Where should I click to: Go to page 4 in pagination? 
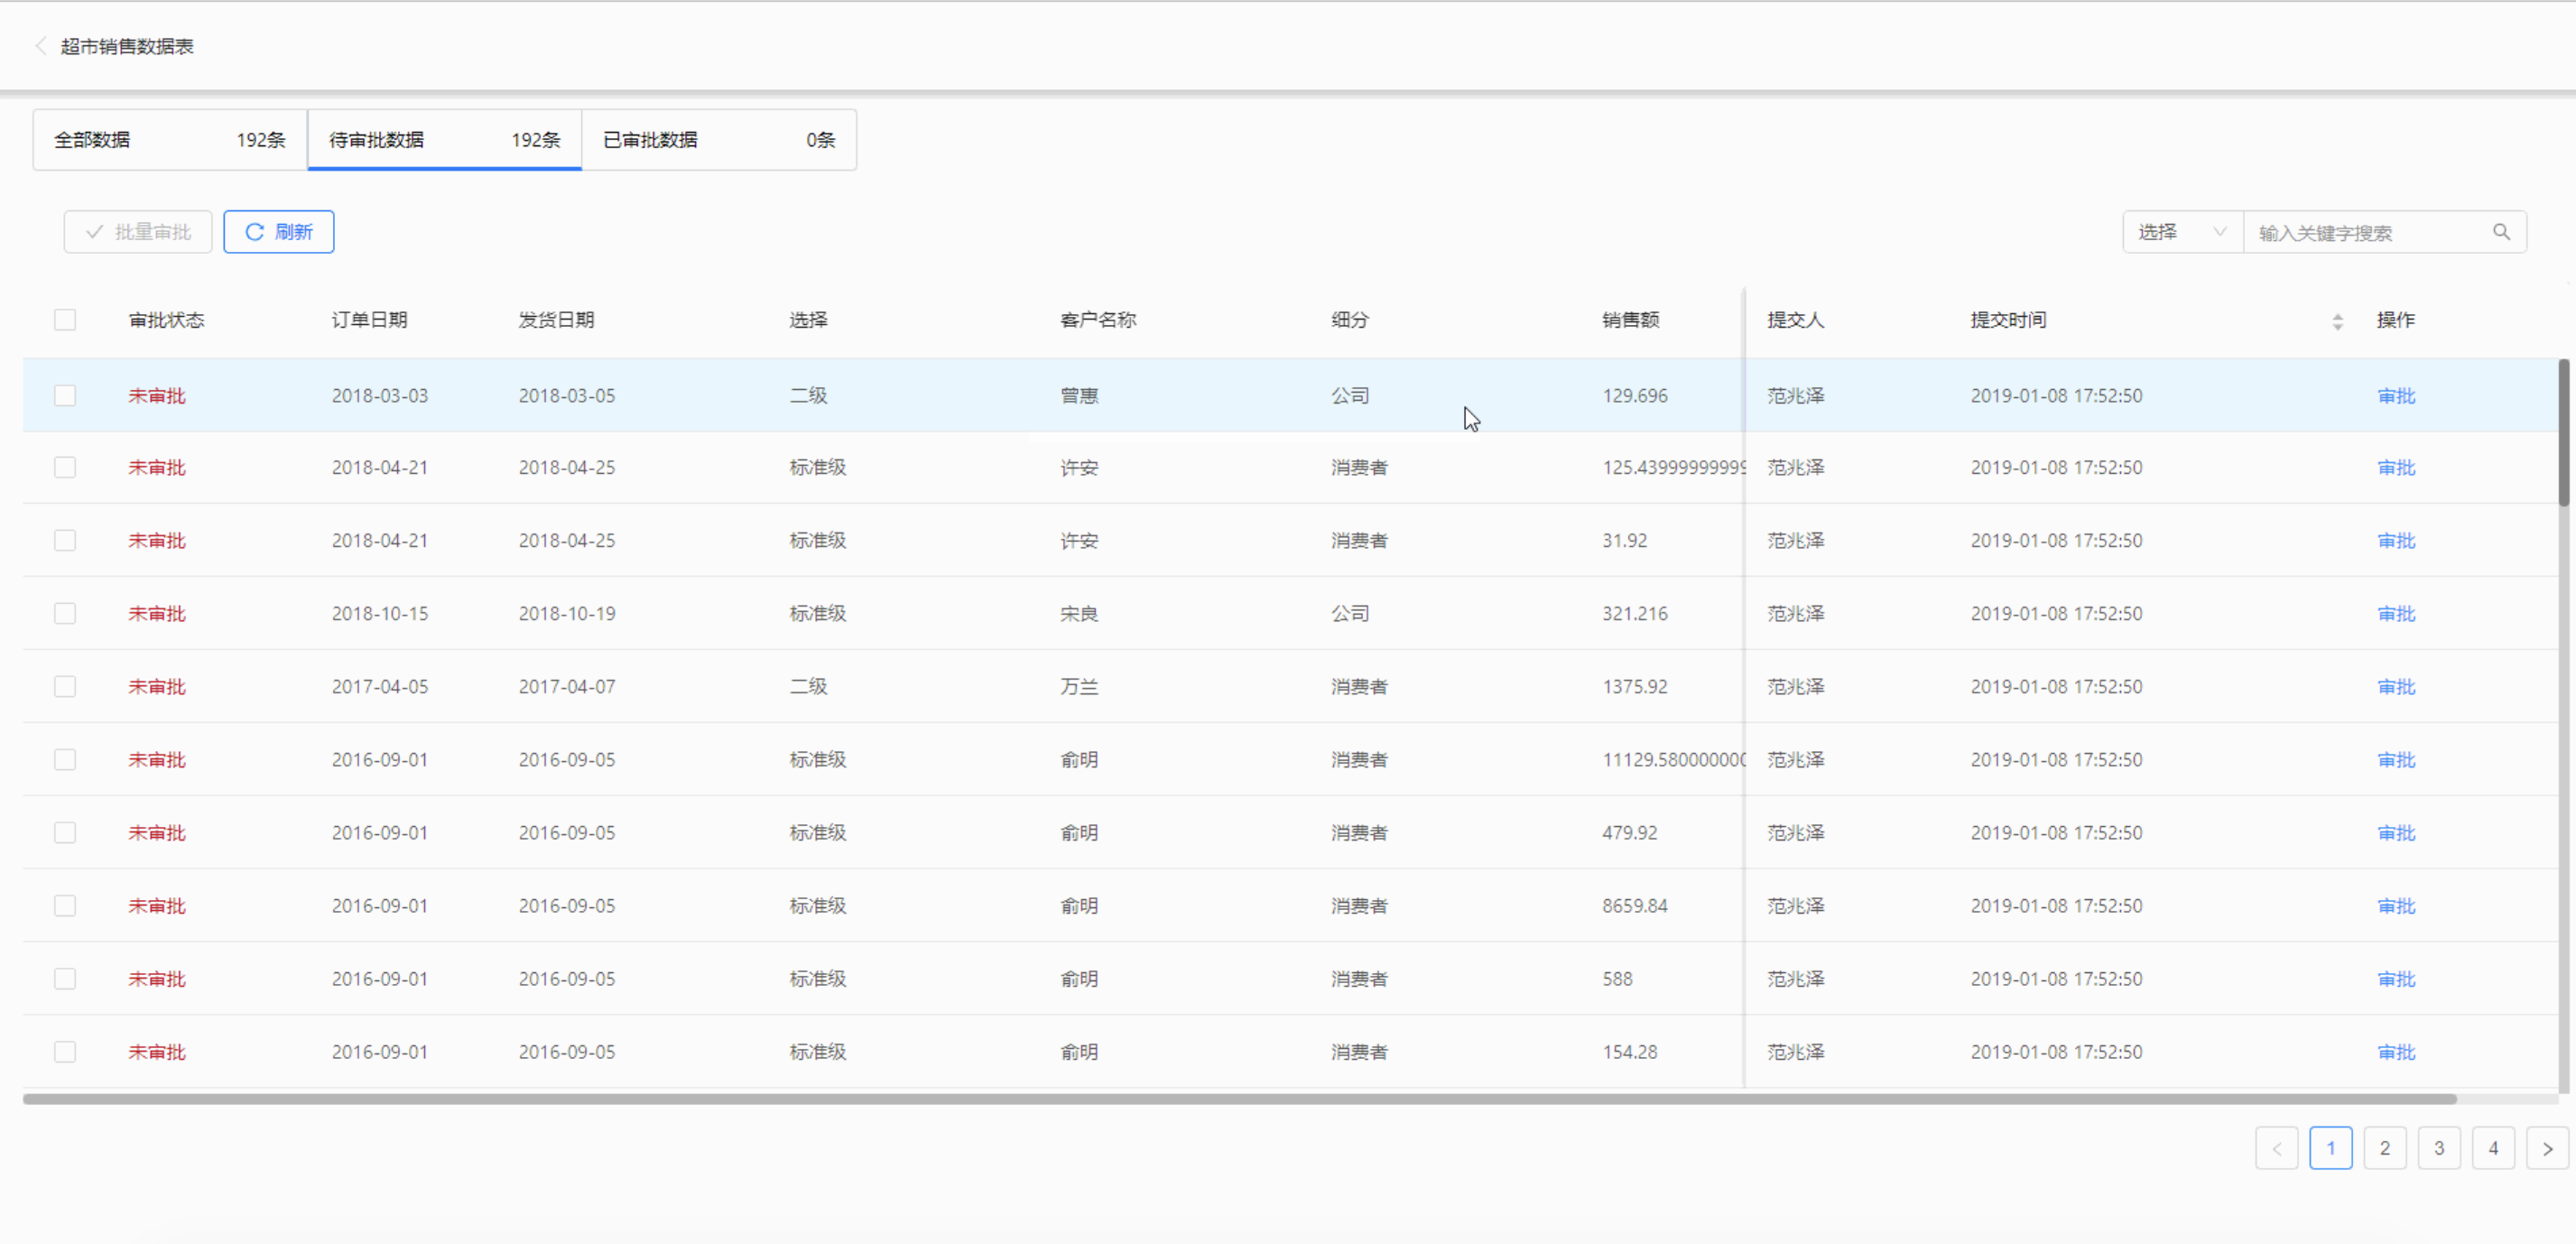[x=2492, y=1148]
